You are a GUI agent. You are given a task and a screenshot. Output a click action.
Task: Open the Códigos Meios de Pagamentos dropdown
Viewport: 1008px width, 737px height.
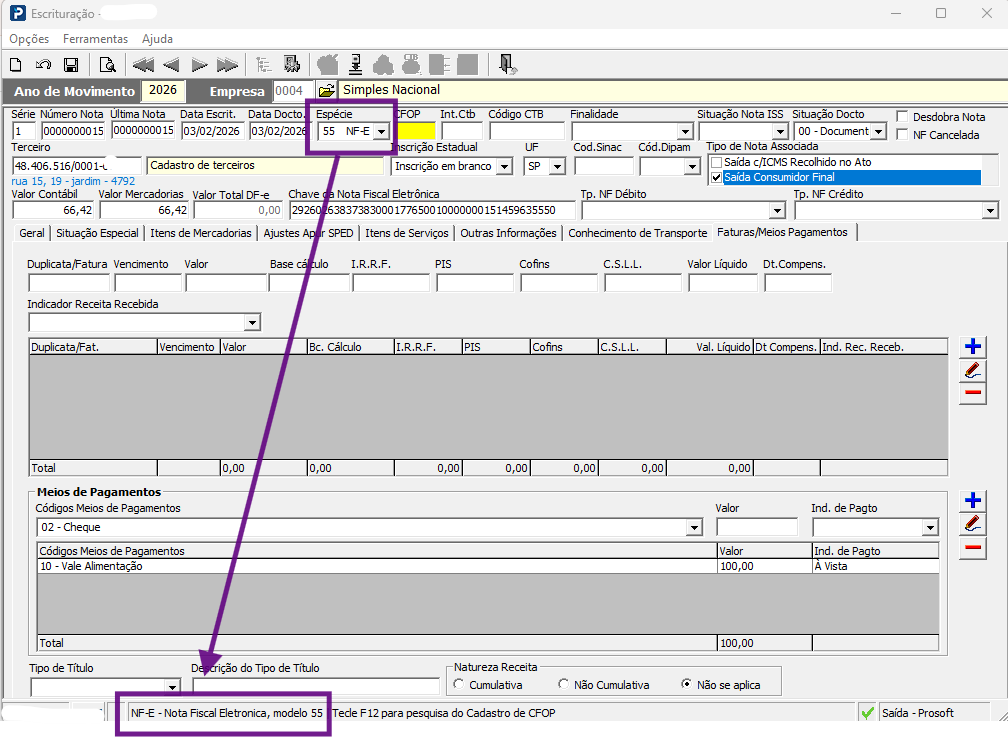694,528
